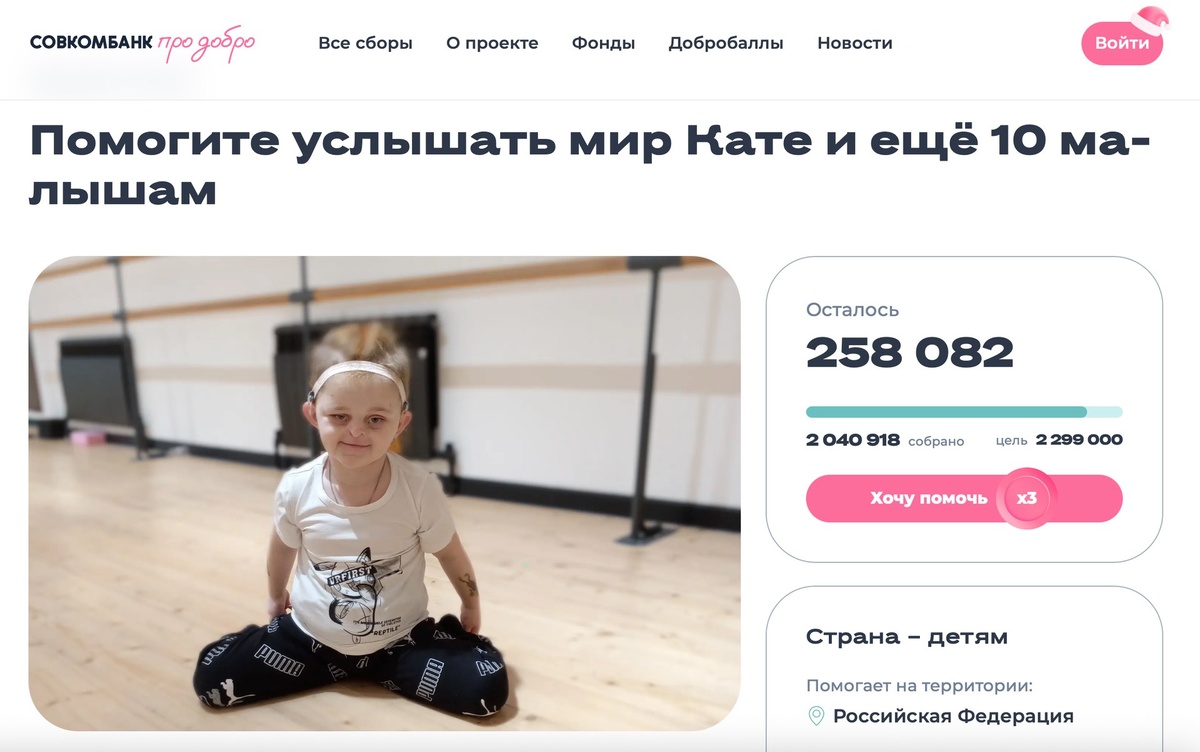The width and height of the screenshot is (1200, 752).
Task: Open the О проекте page
Action: (492, 43)
